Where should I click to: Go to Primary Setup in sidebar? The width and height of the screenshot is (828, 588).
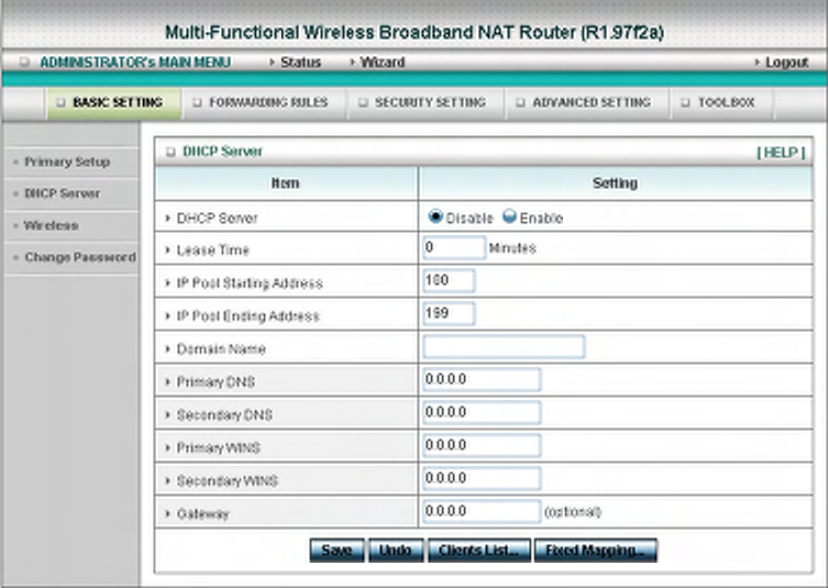[67, 162]
